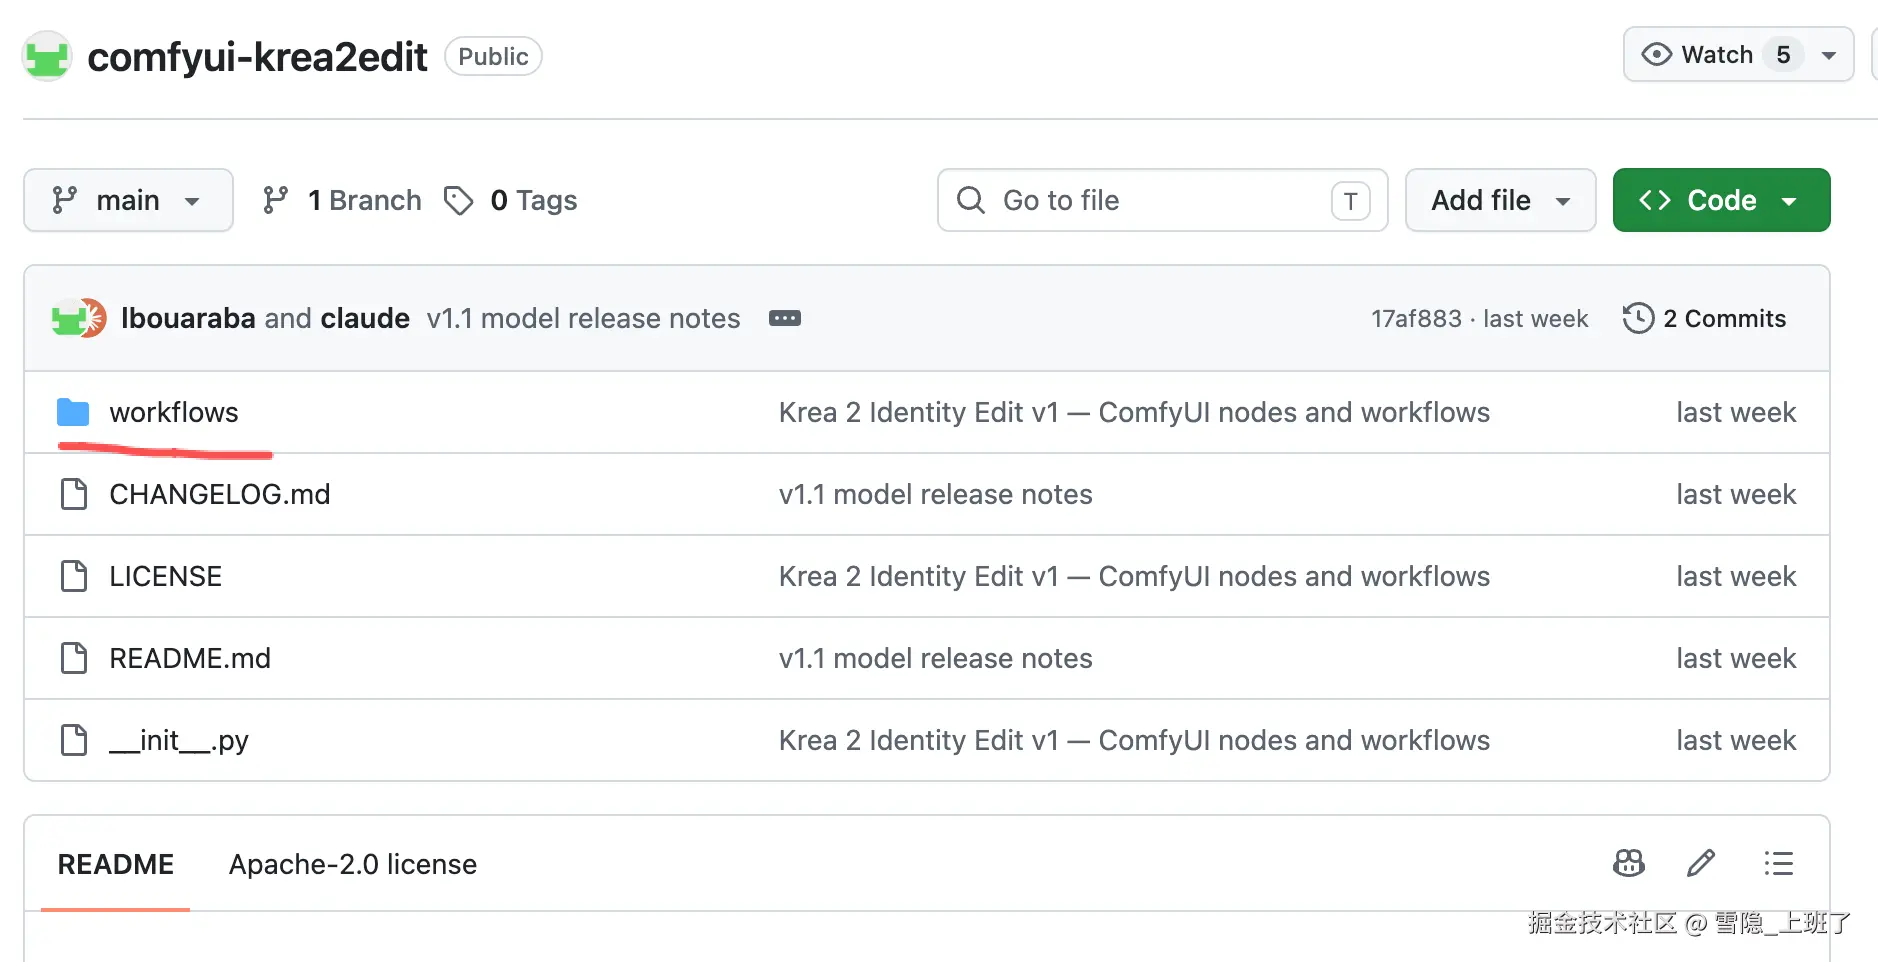Click the Copilot icon in README header
Image resolution: width=1878 pixels, height=962 pixels.
point(1629,863)
